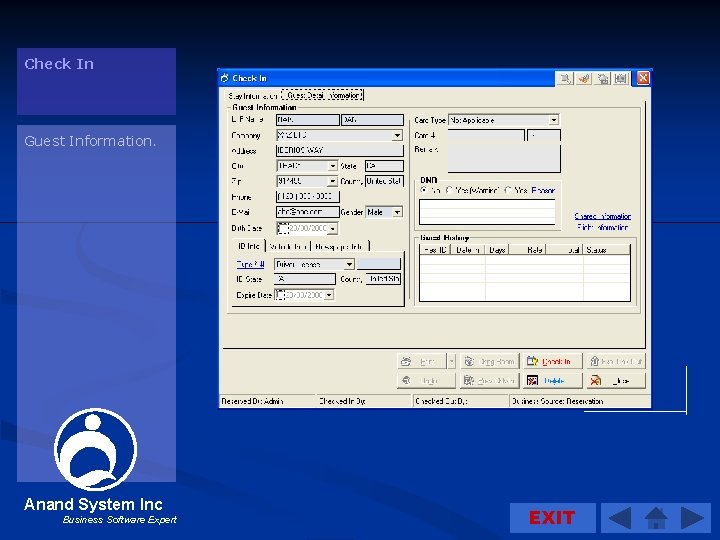720x540 pixels.
Task: Click the EXIT button
Action: (552, 518)
